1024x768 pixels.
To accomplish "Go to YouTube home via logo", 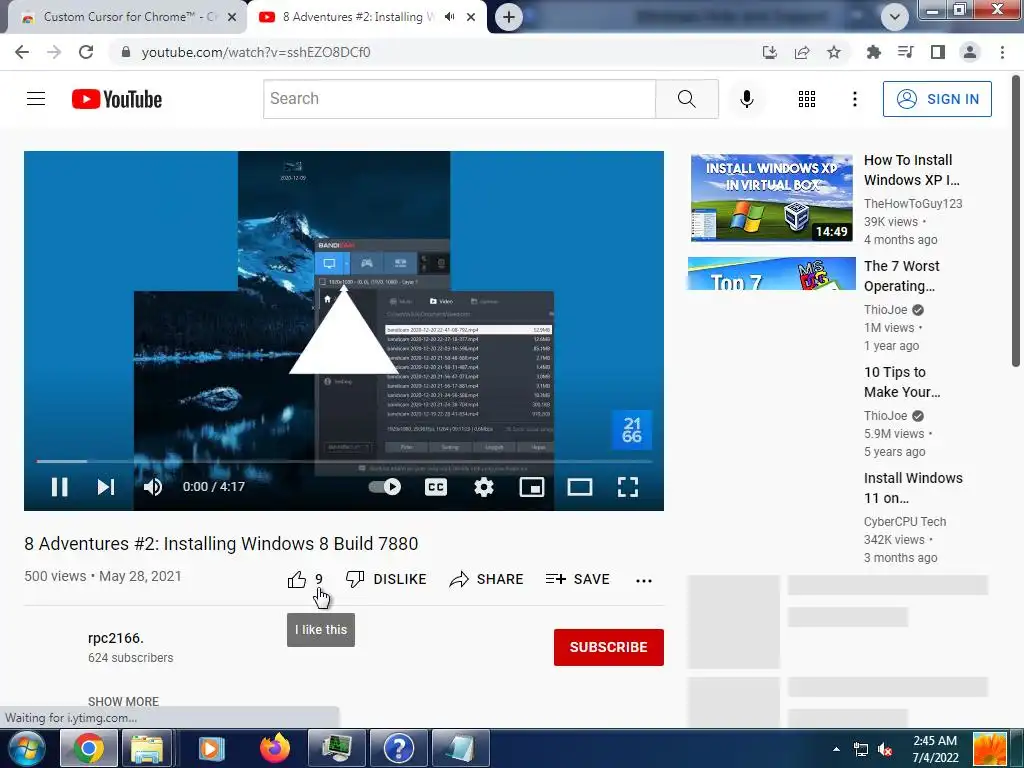I will click(x=117, y=99).
